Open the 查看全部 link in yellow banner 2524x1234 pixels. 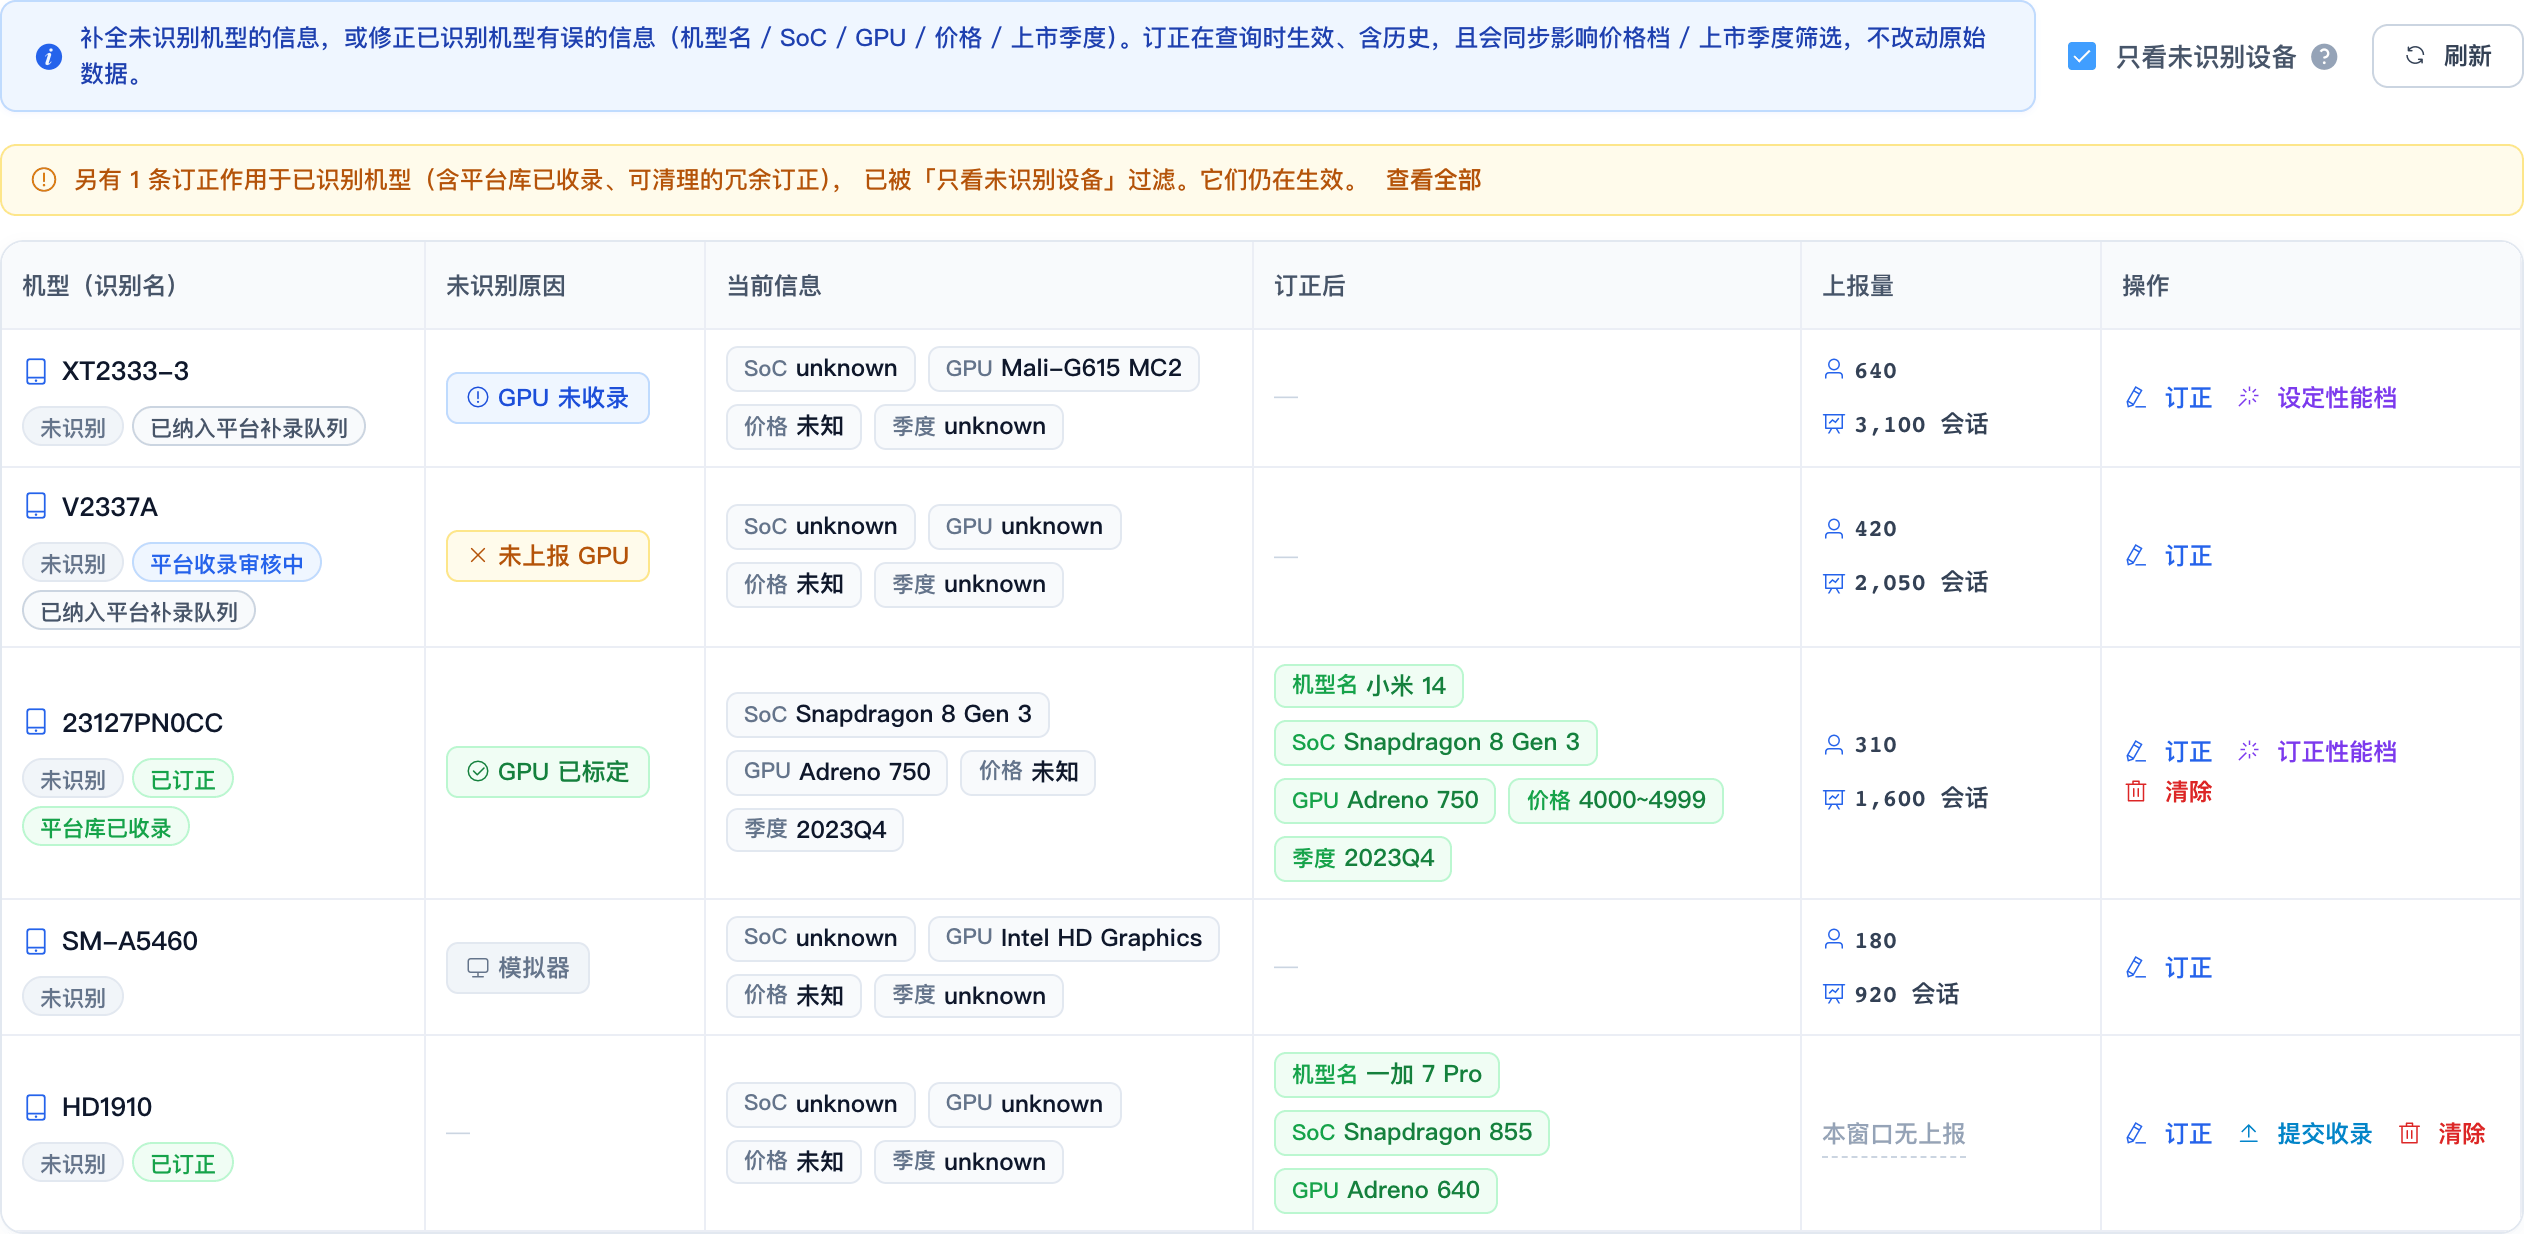point(1433,180)
